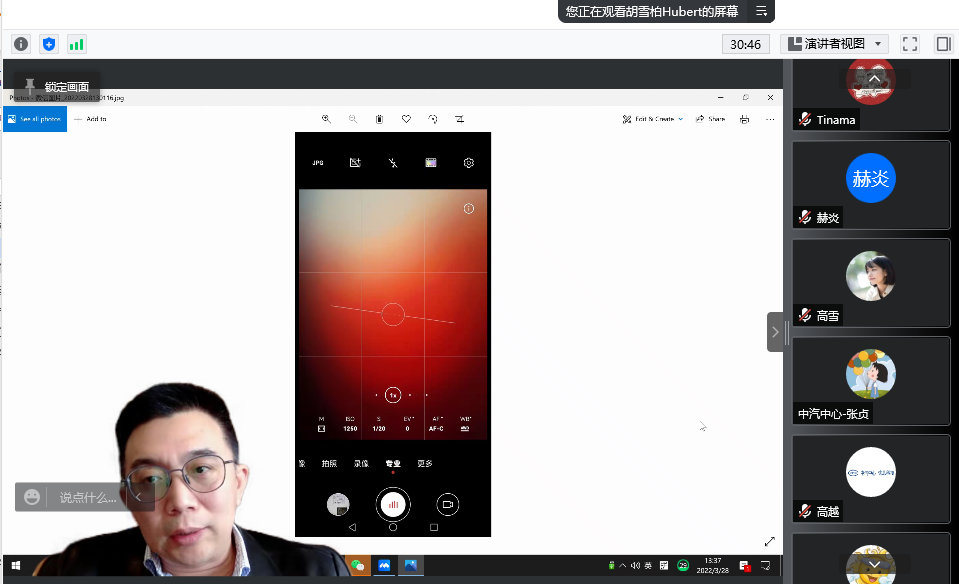This screenshot has width=959, height=584.
Task: Open the screen sharing banner menu icon
Action: [762, 11]
